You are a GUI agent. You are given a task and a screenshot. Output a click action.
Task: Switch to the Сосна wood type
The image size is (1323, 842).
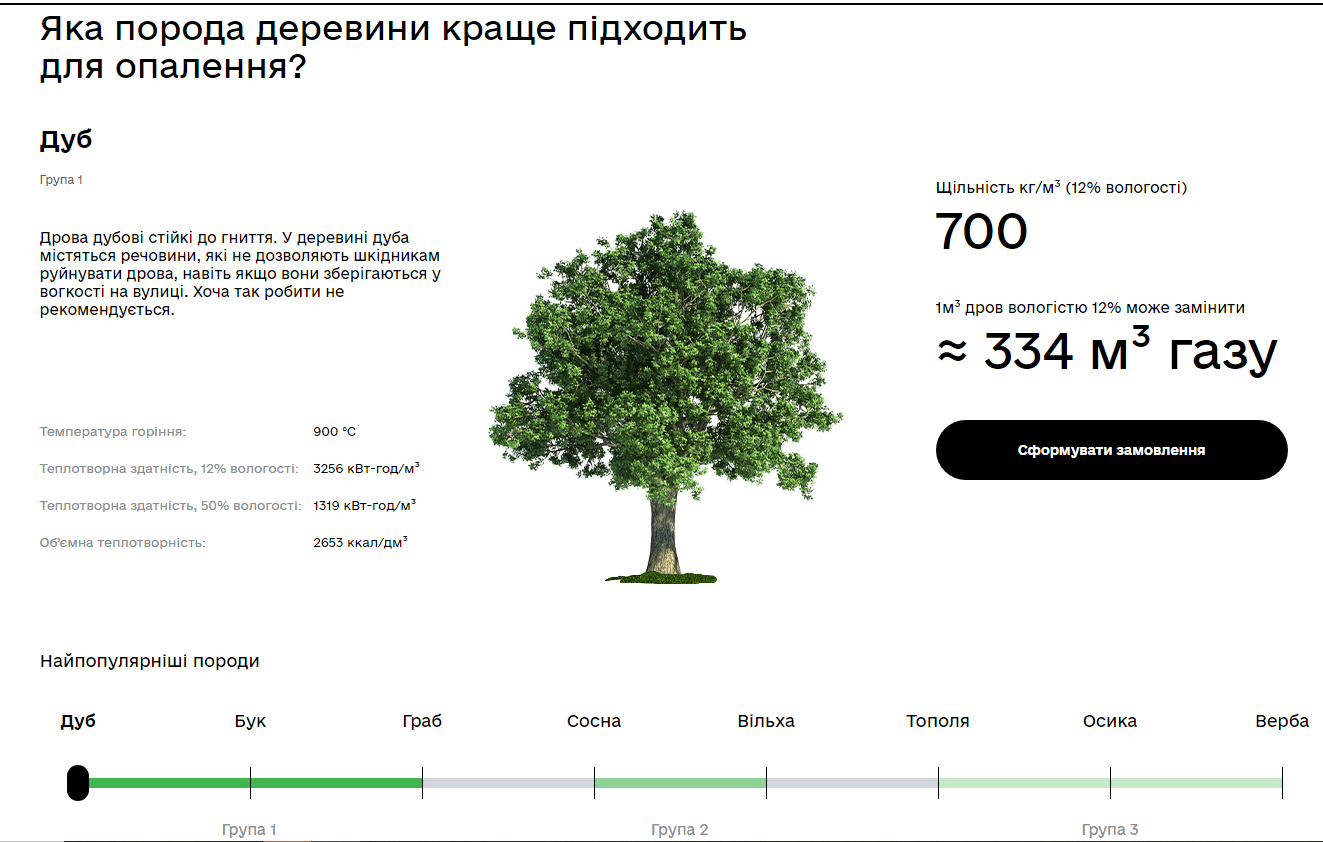pyautogui.click(x=594, y=720)
